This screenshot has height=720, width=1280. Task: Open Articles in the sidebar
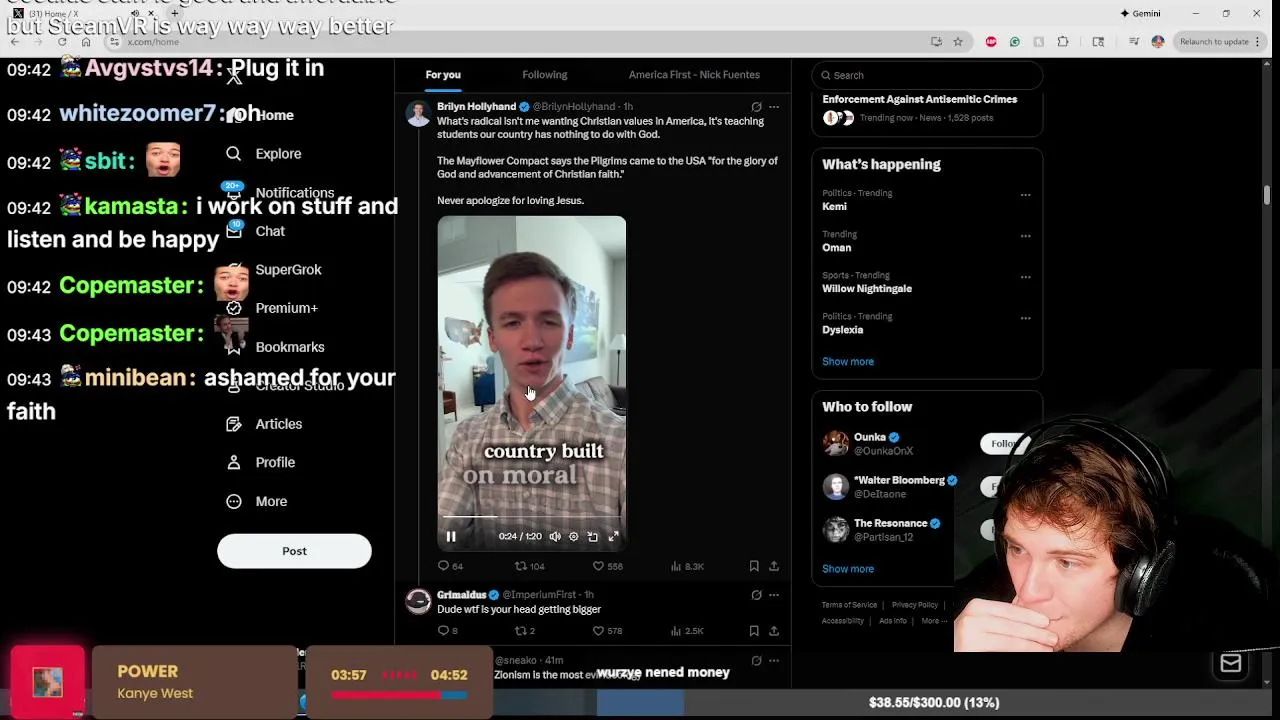pos(265,424)
